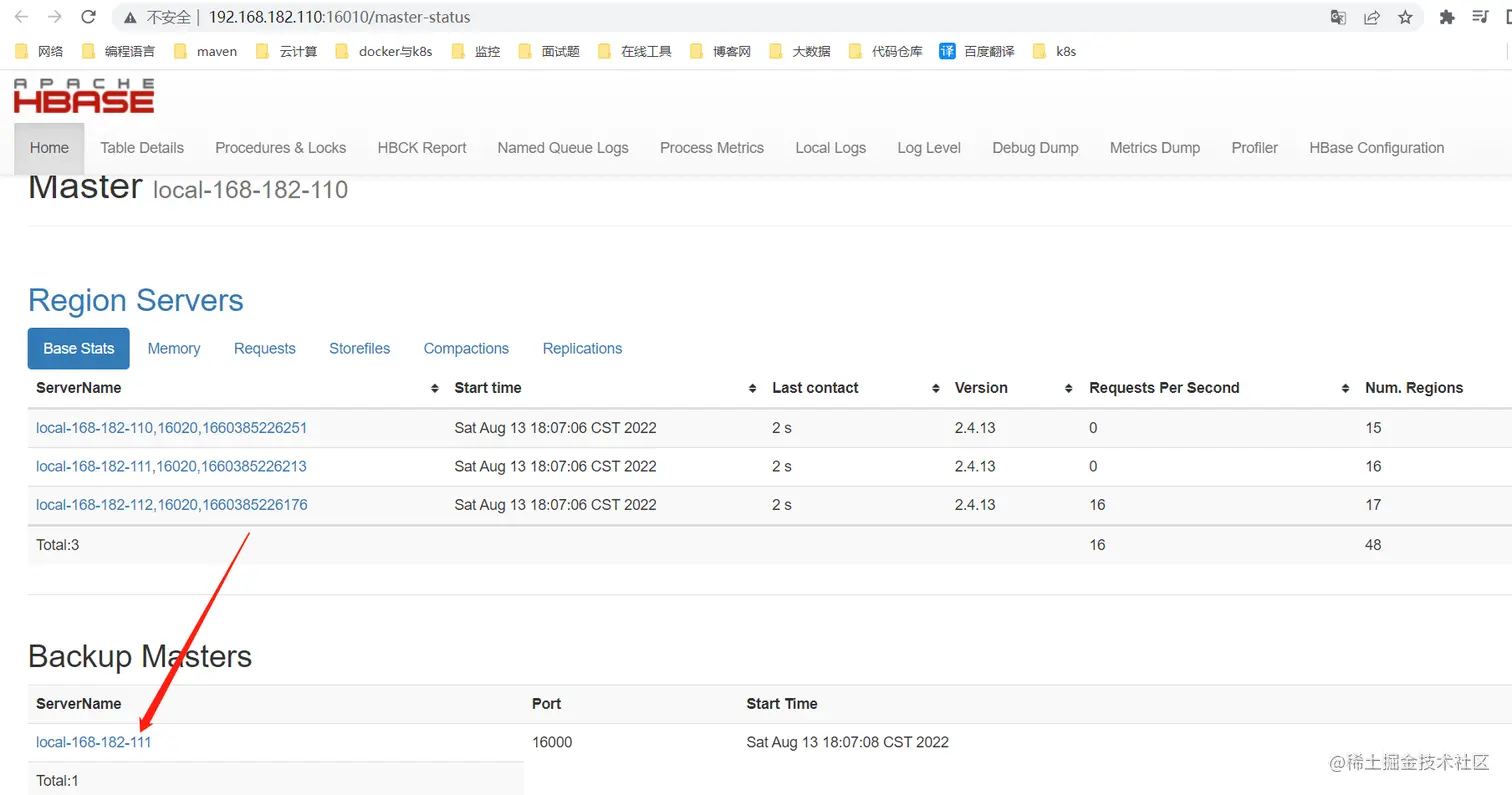Open the extensions puzzle icon
This screenshot has height=795, width=1512.
coord(1446,17)
